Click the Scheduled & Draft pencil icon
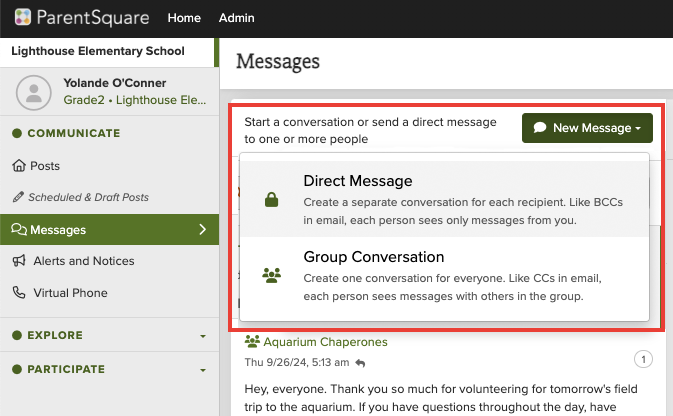 click(18, 197)
